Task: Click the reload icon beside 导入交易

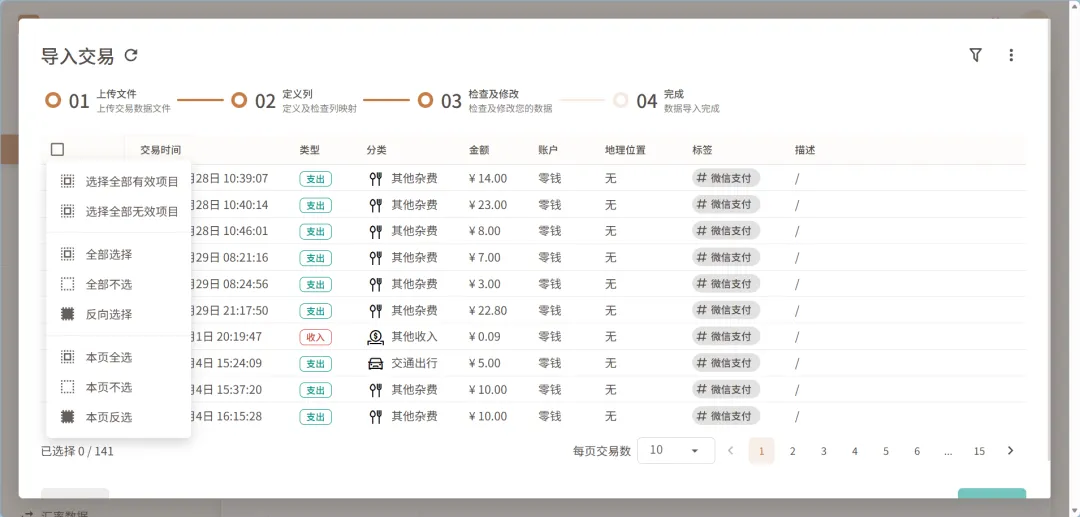Action: click(131, 56)
